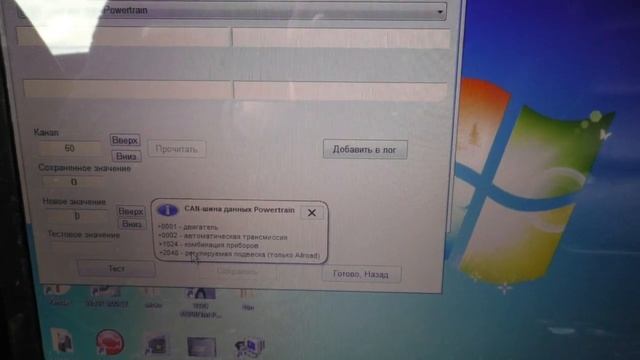Click the line +0002 - автоматическая трансмиссия
The width and height of the screenshot is (640, 360).
(x=223, y=237)
